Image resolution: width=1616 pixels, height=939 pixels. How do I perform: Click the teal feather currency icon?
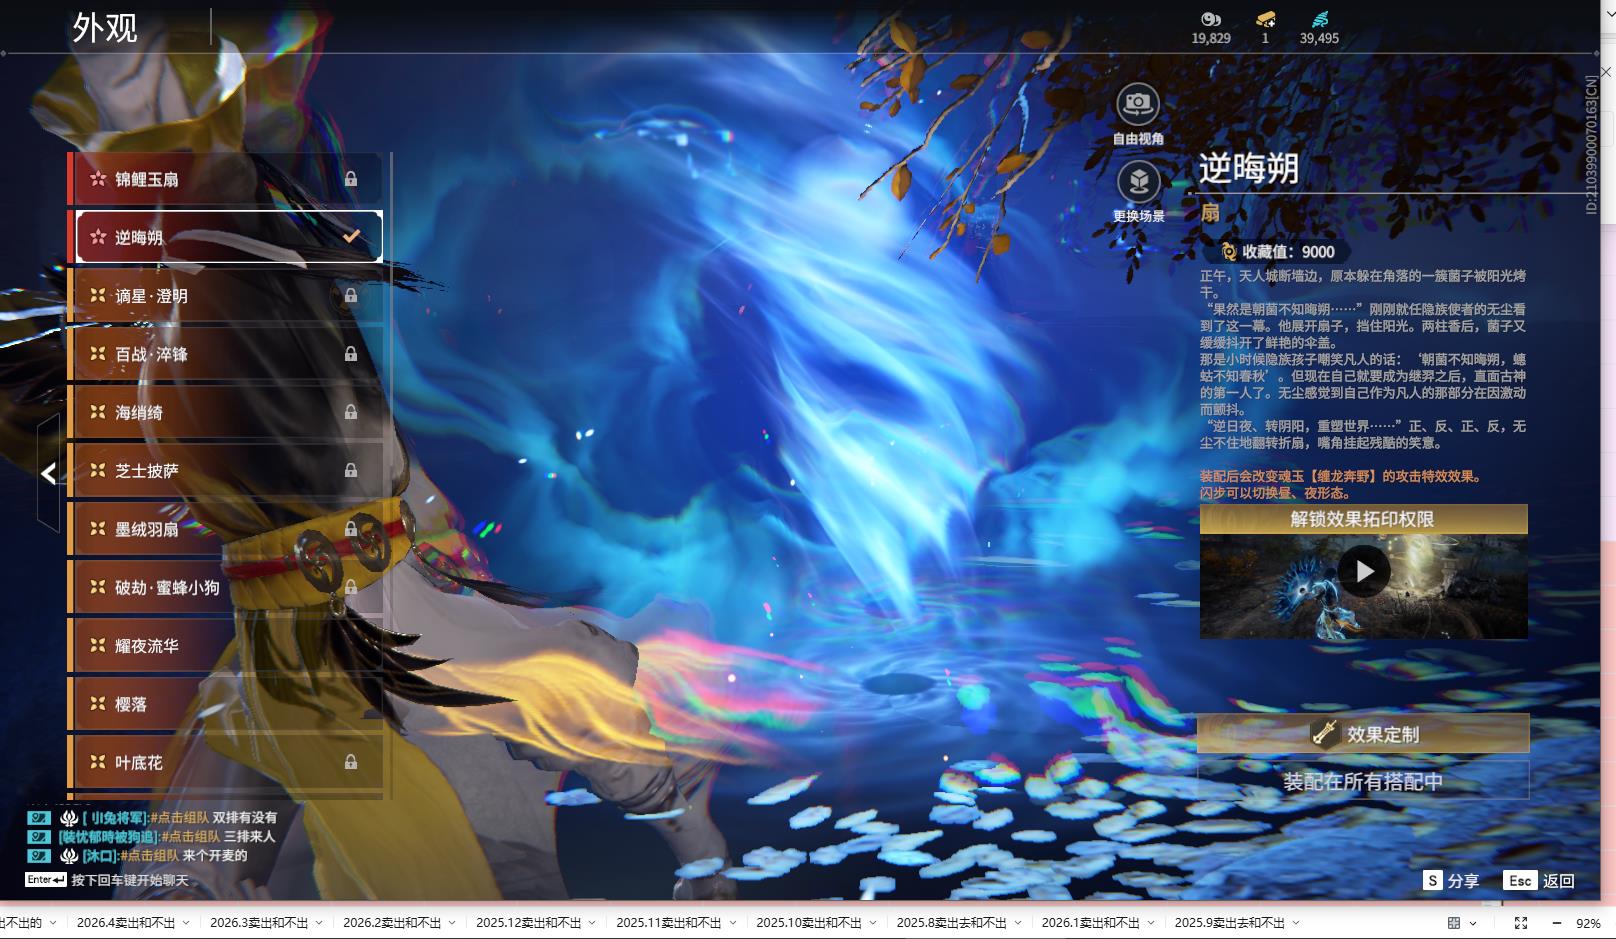1319,19
